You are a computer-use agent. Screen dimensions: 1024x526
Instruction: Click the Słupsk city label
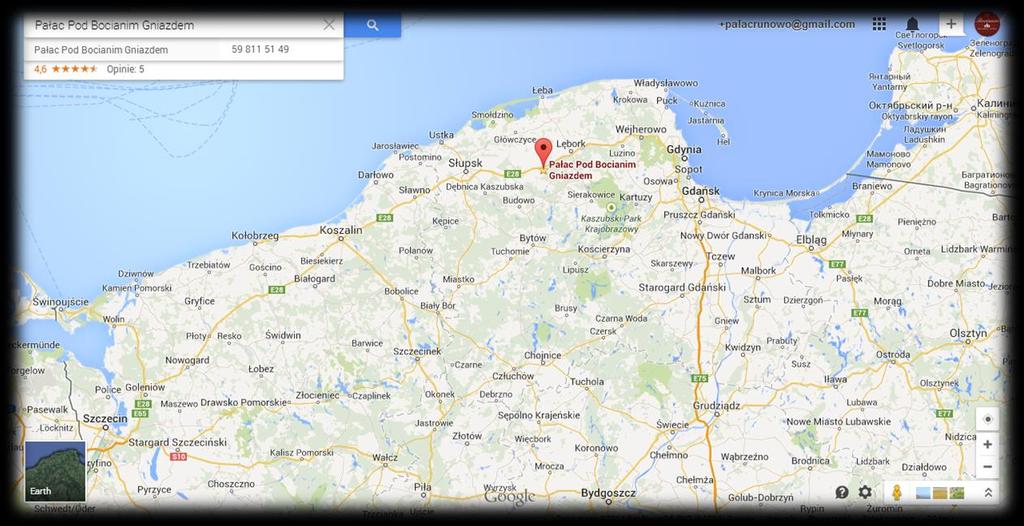click(465, 163)
